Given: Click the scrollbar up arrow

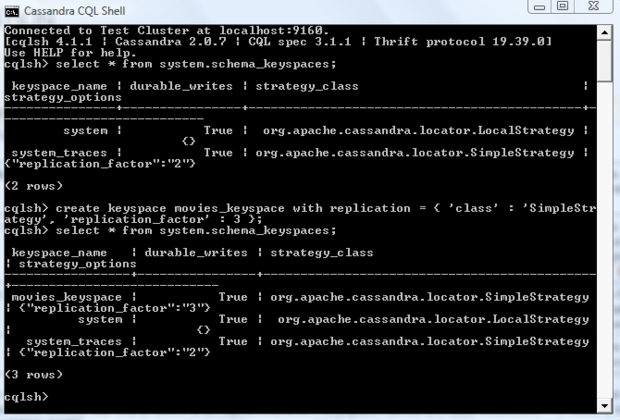Looking at the screenshot, I should (x=604, y=32).
